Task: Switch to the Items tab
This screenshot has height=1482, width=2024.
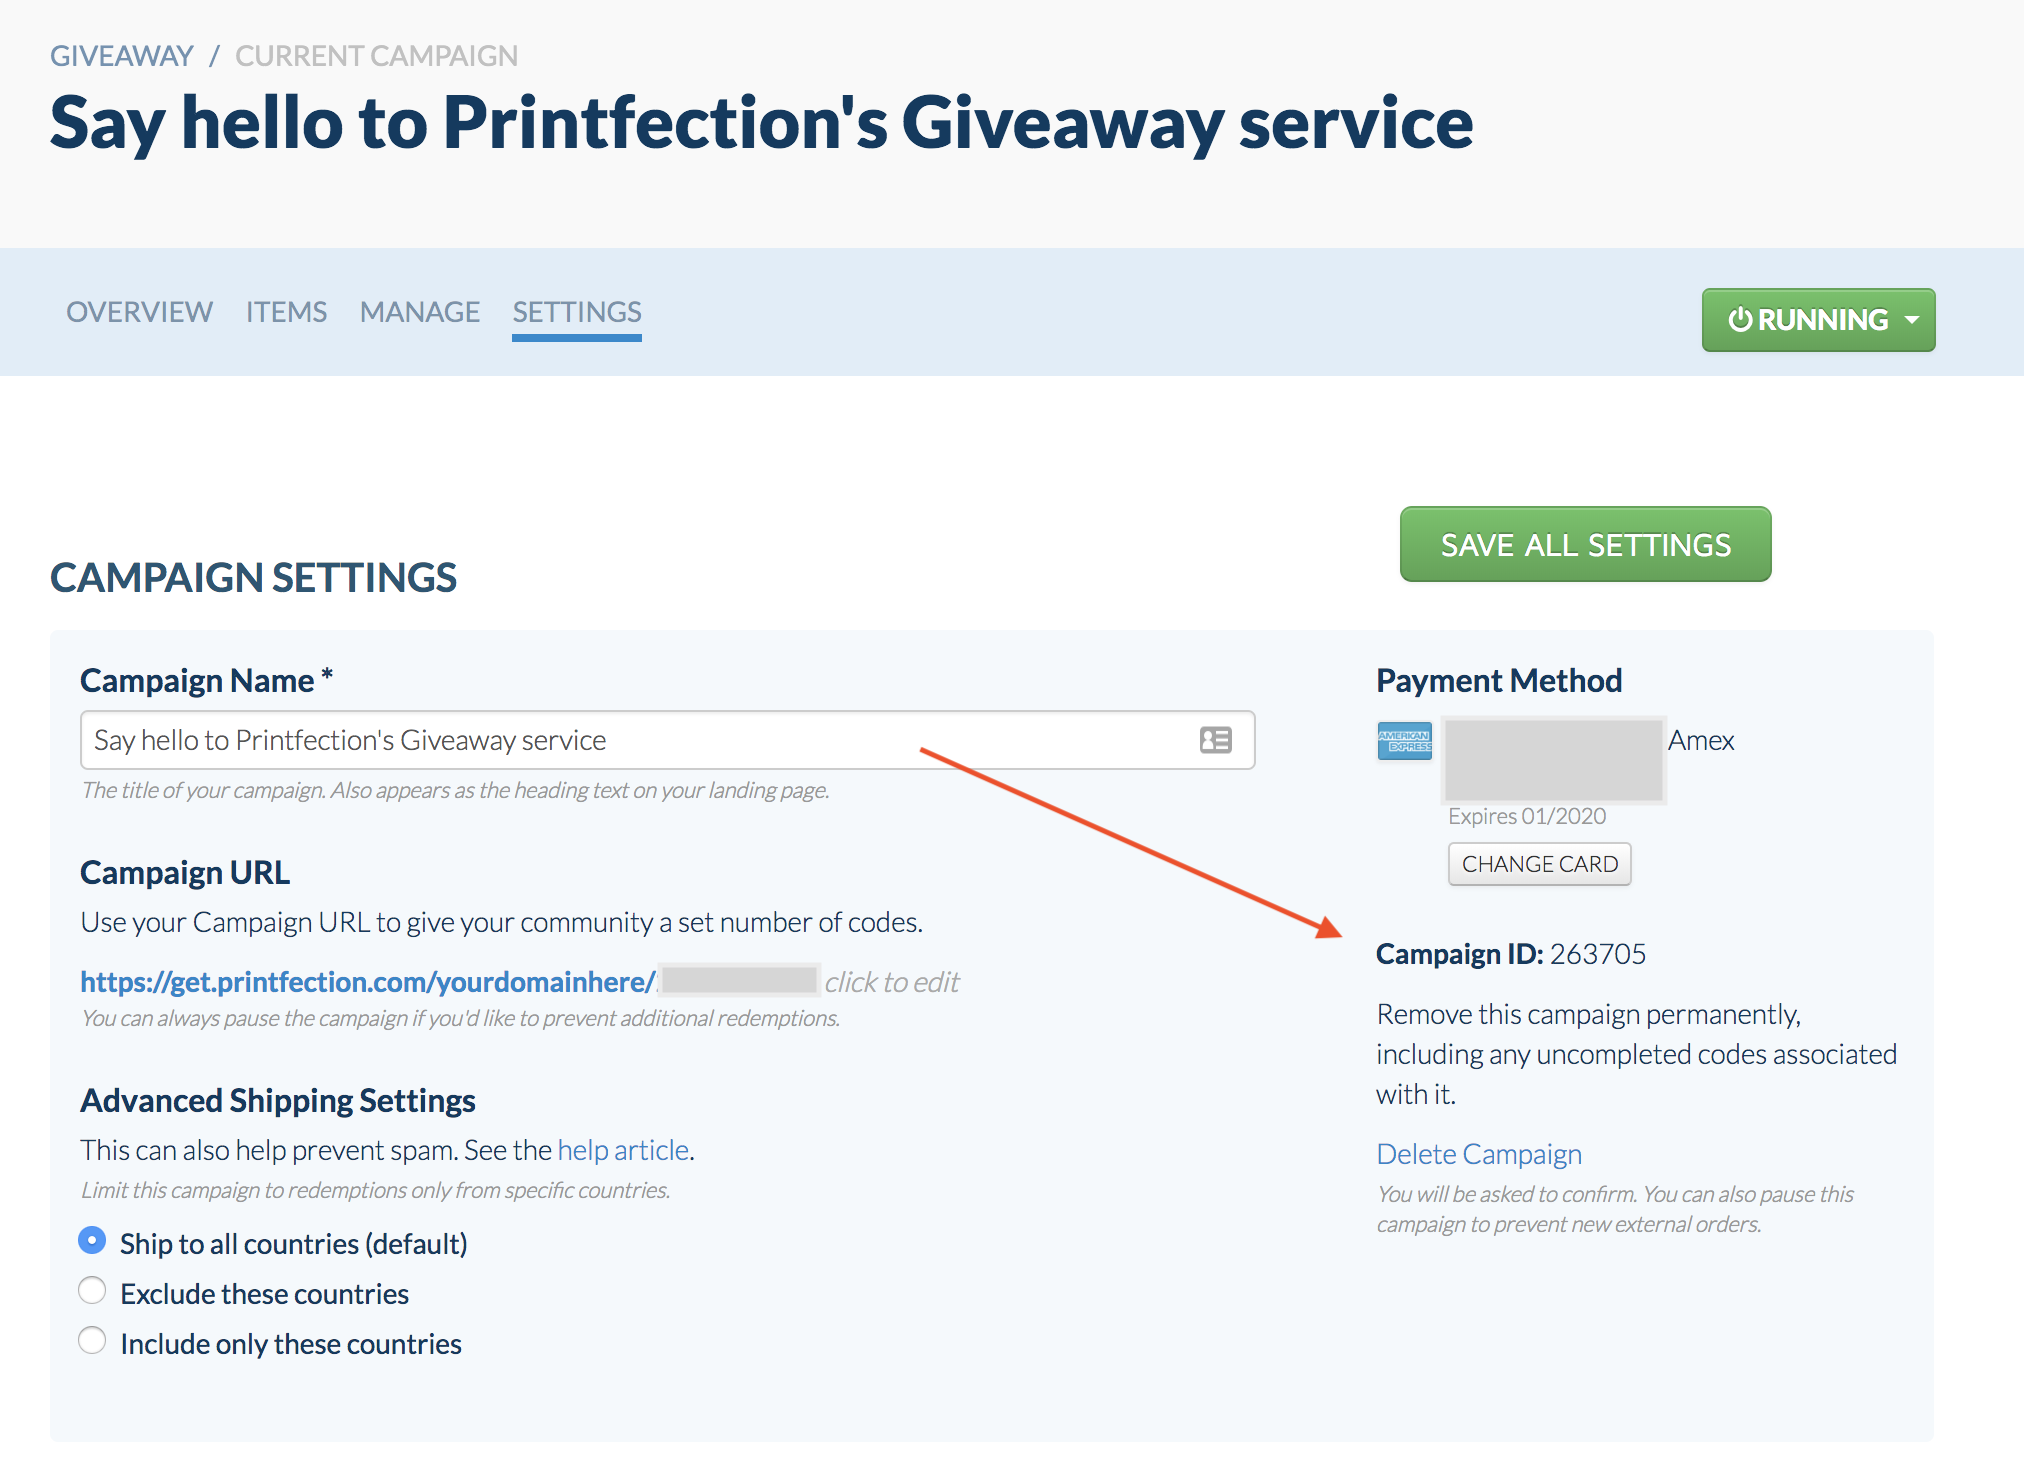Action: coord(286,312)
